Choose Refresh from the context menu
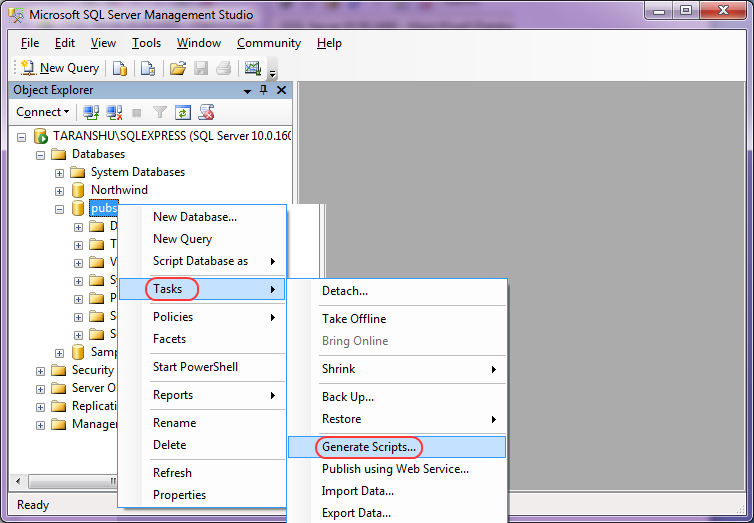This screenshot has height=523, width=754. [x=202, y=473]
